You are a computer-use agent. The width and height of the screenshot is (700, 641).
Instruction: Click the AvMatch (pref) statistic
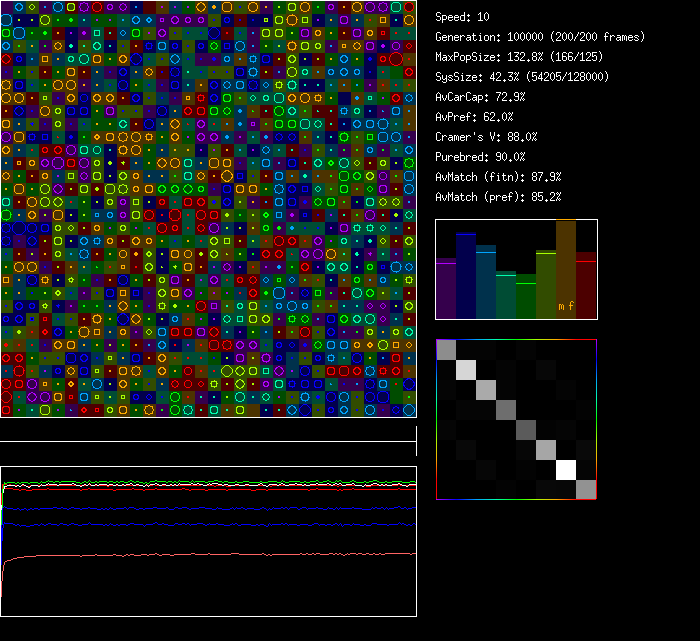coord(498,197)
